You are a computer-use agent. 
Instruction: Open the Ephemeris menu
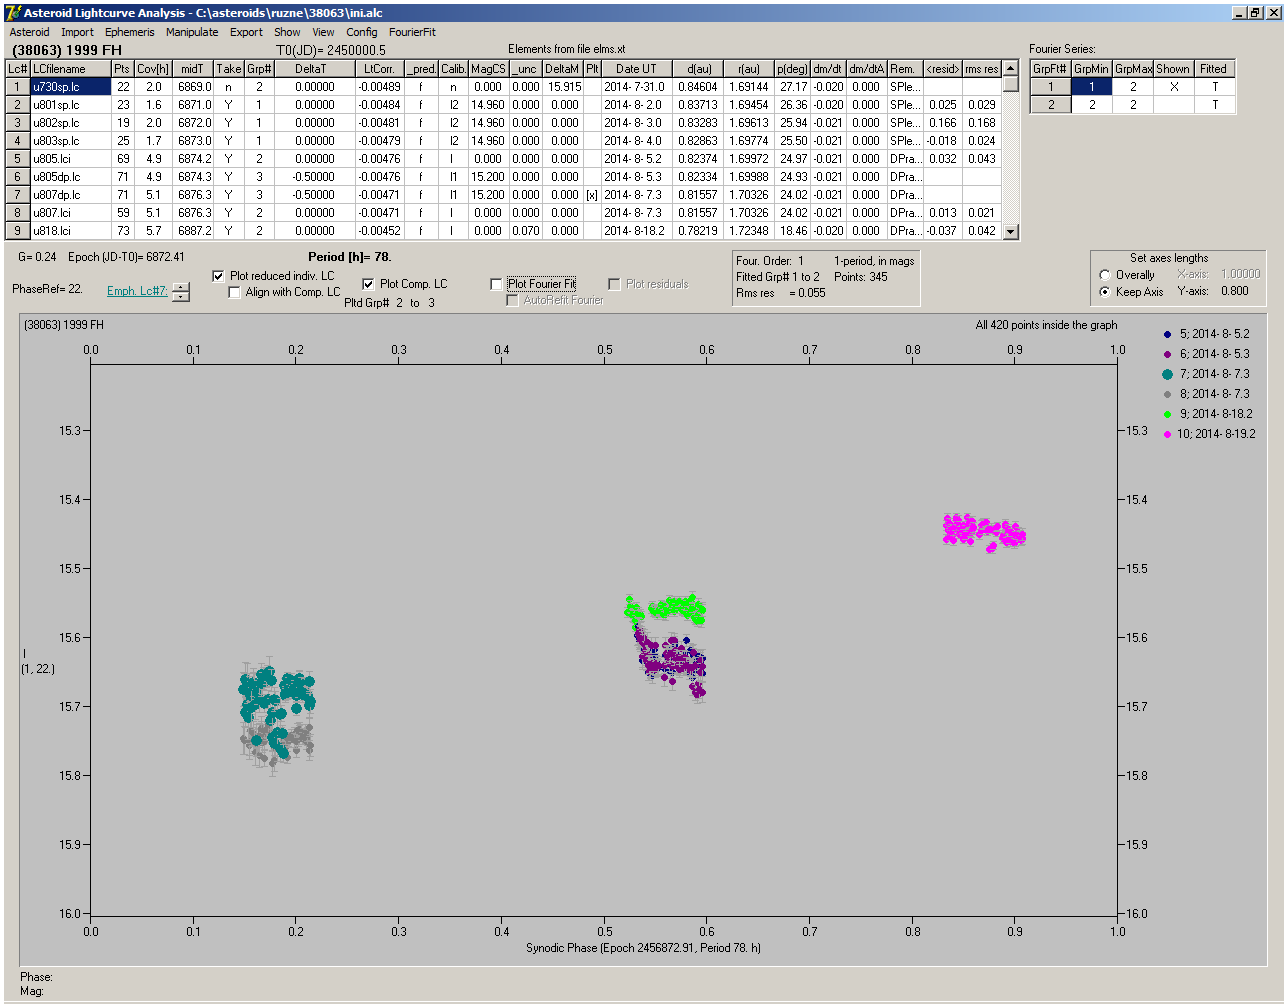pyautogui.click(x=130, y=32)
